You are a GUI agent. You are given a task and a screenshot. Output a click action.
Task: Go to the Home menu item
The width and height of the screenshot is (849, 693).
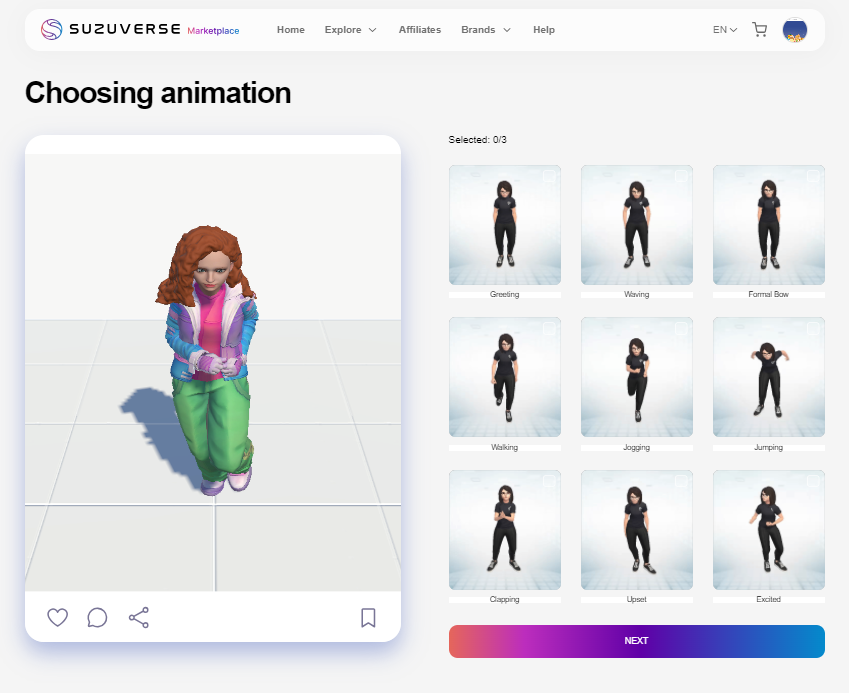coord(290,29)
